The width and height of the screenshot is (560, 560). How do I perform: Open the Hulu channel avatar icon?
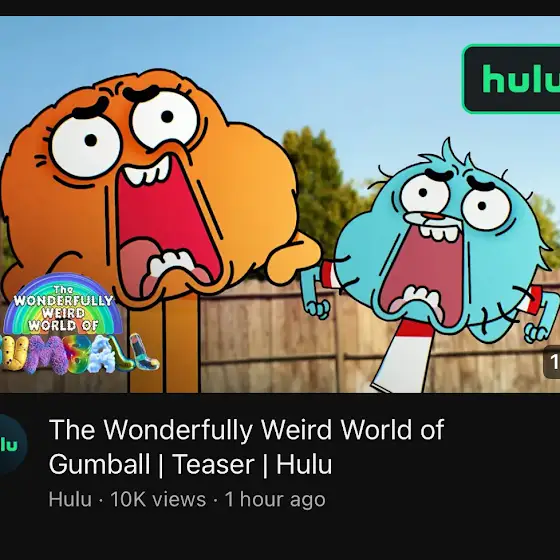(11, 444)
